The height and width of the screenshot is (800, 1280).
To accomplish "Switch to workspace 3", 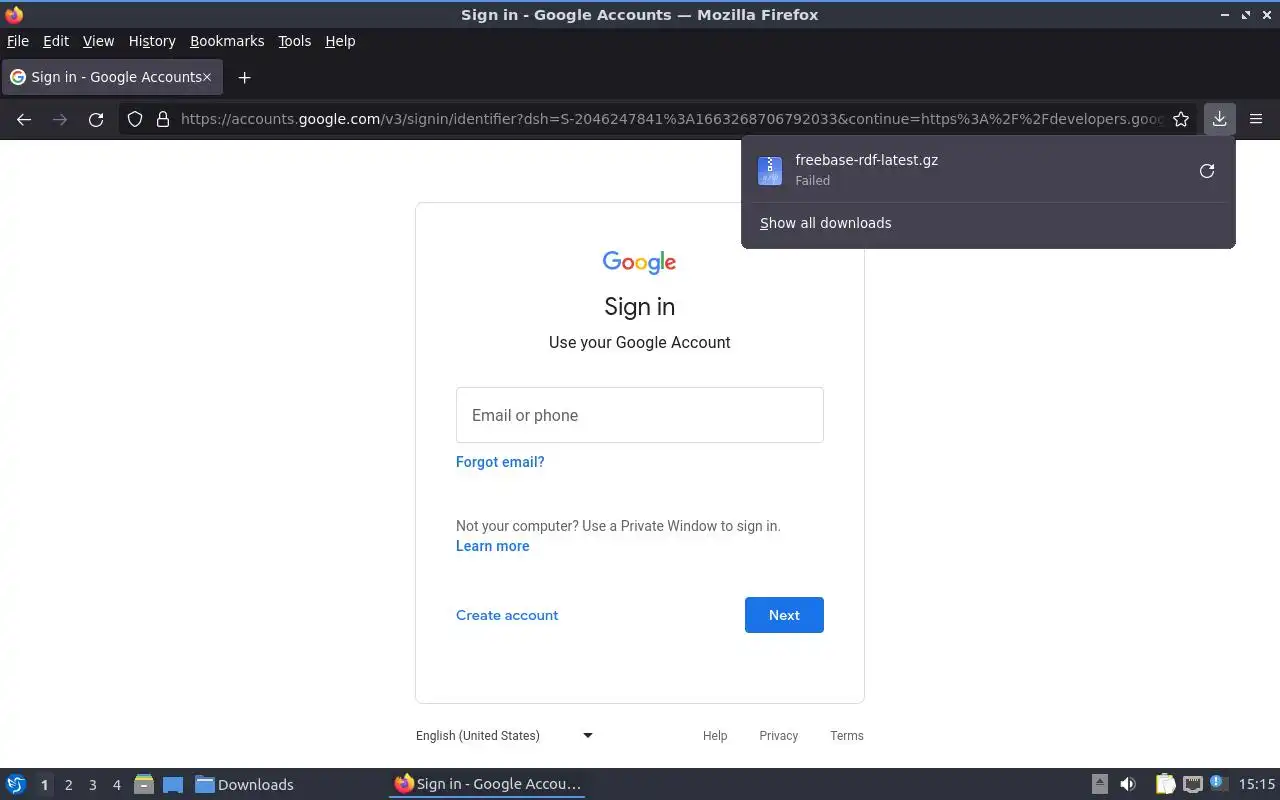I will (92, 785).
